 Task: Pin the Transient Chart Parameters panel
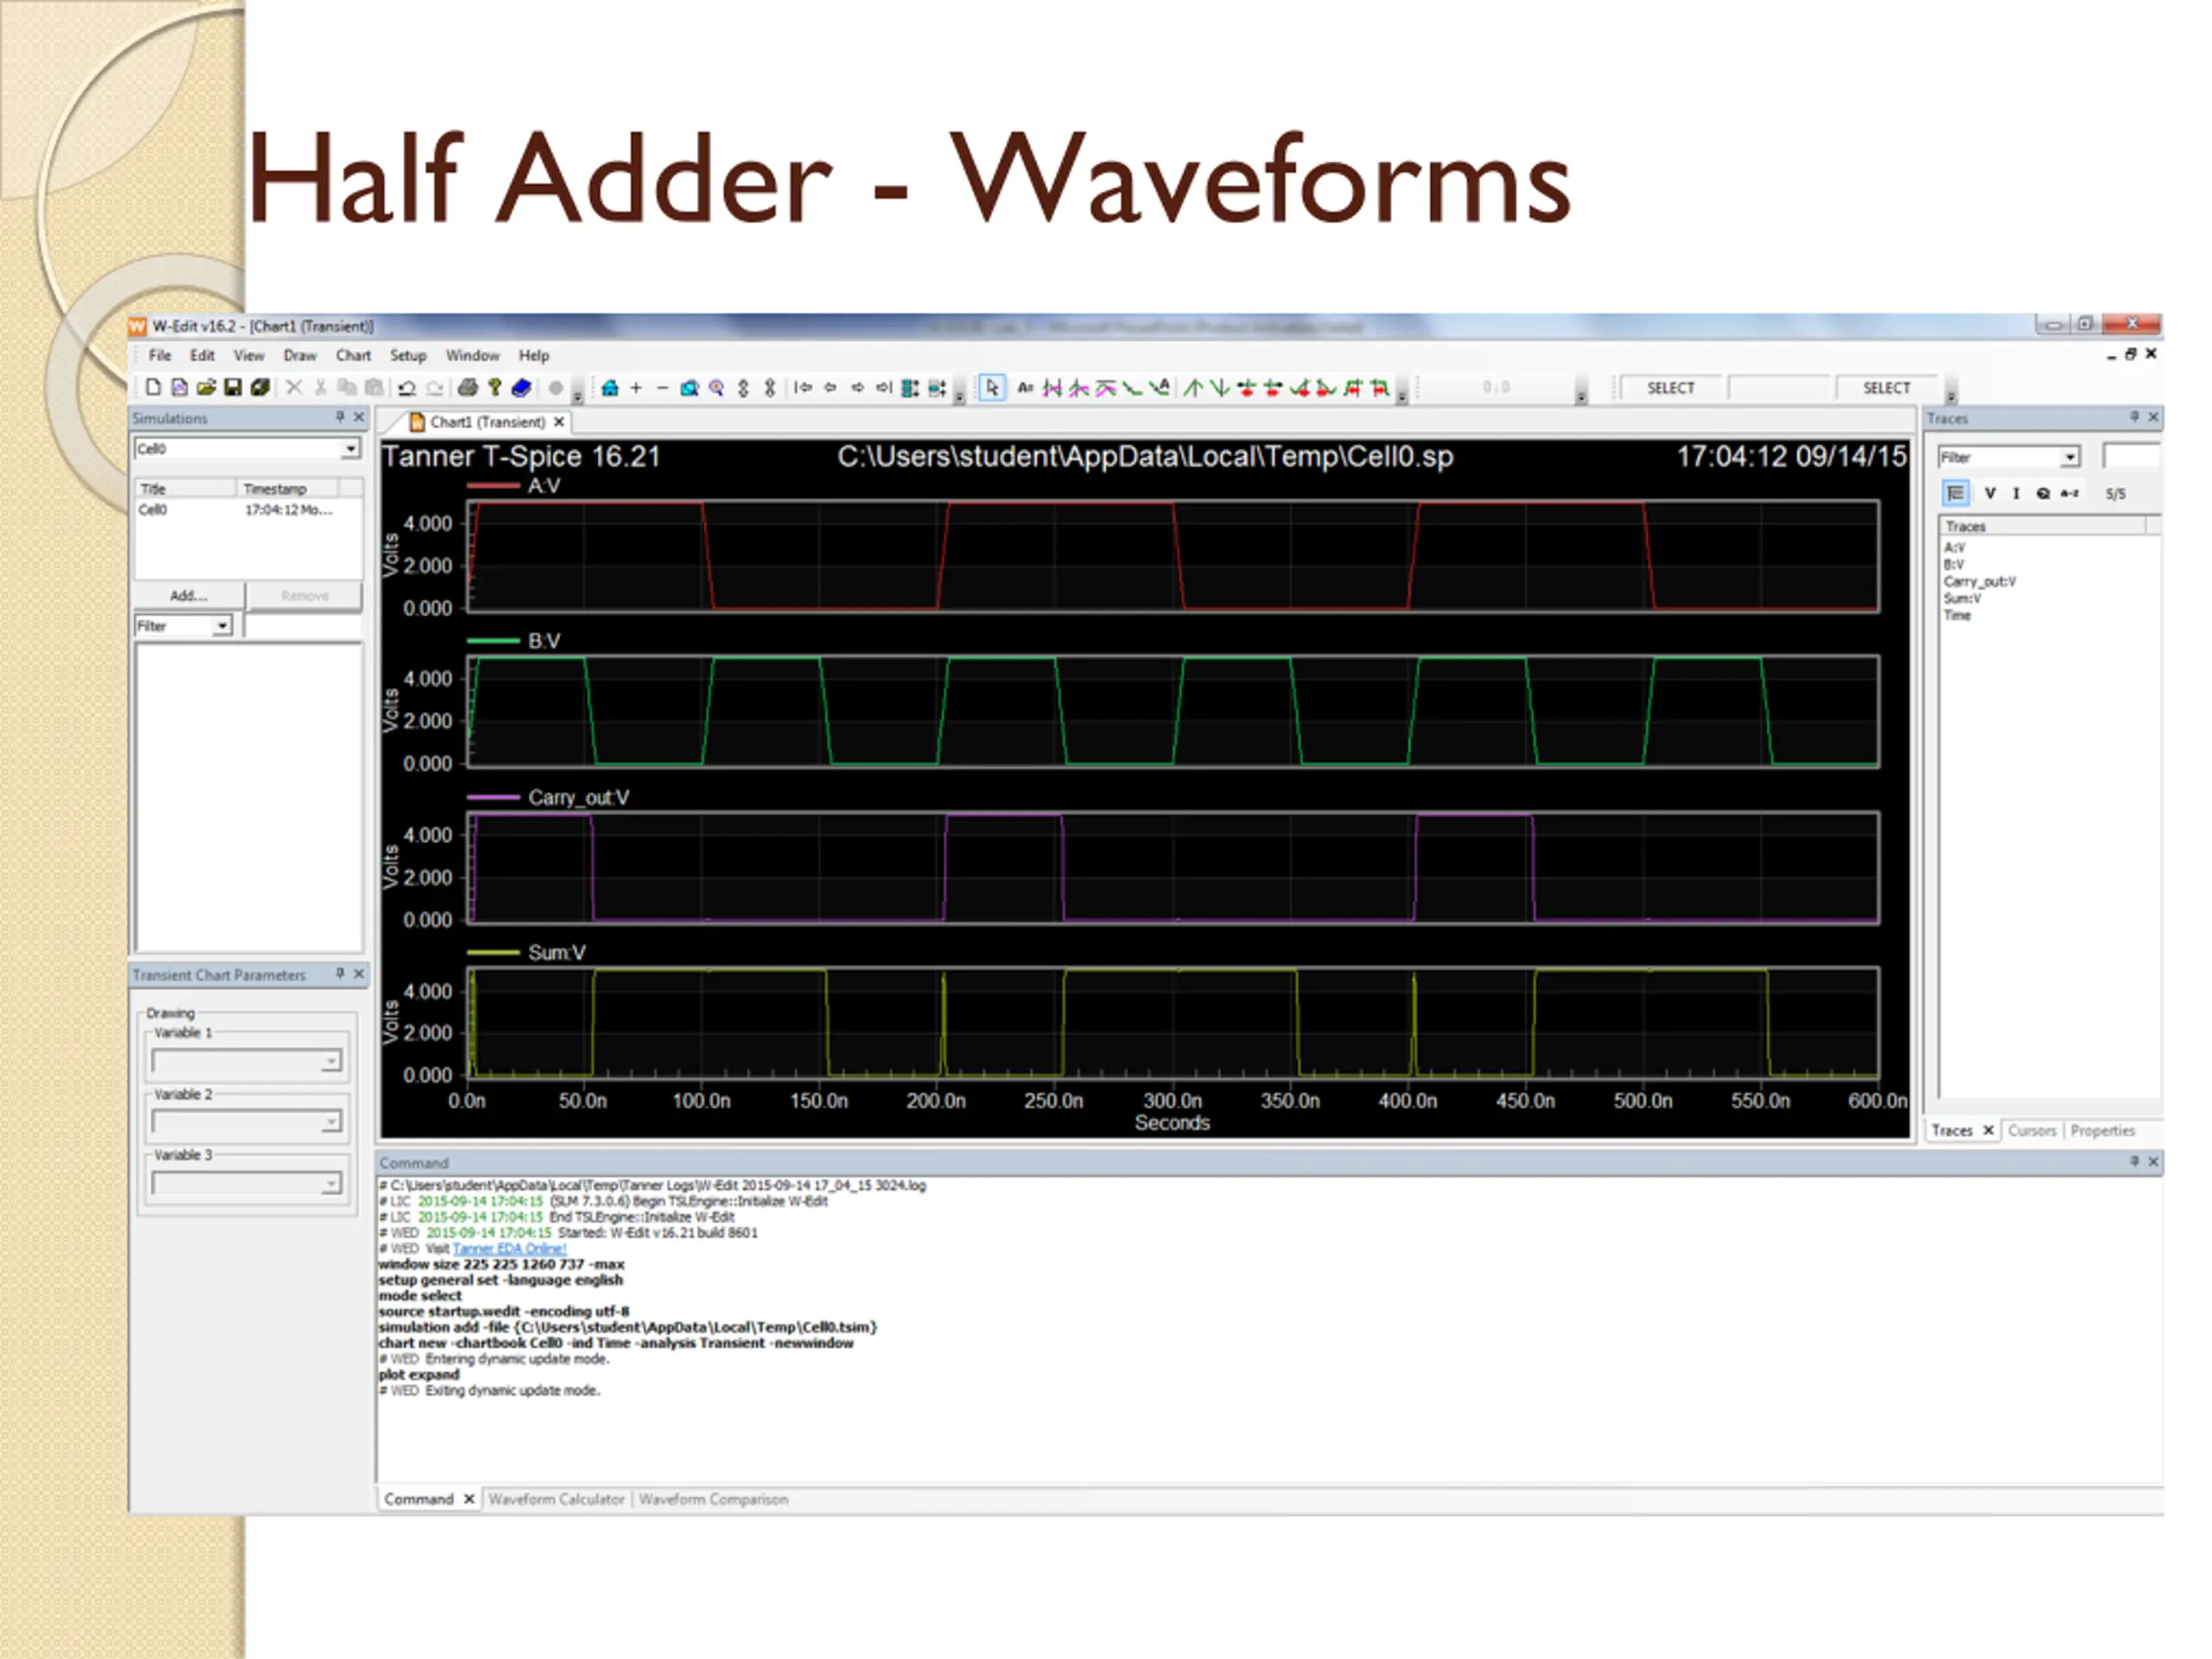[340, 973]
